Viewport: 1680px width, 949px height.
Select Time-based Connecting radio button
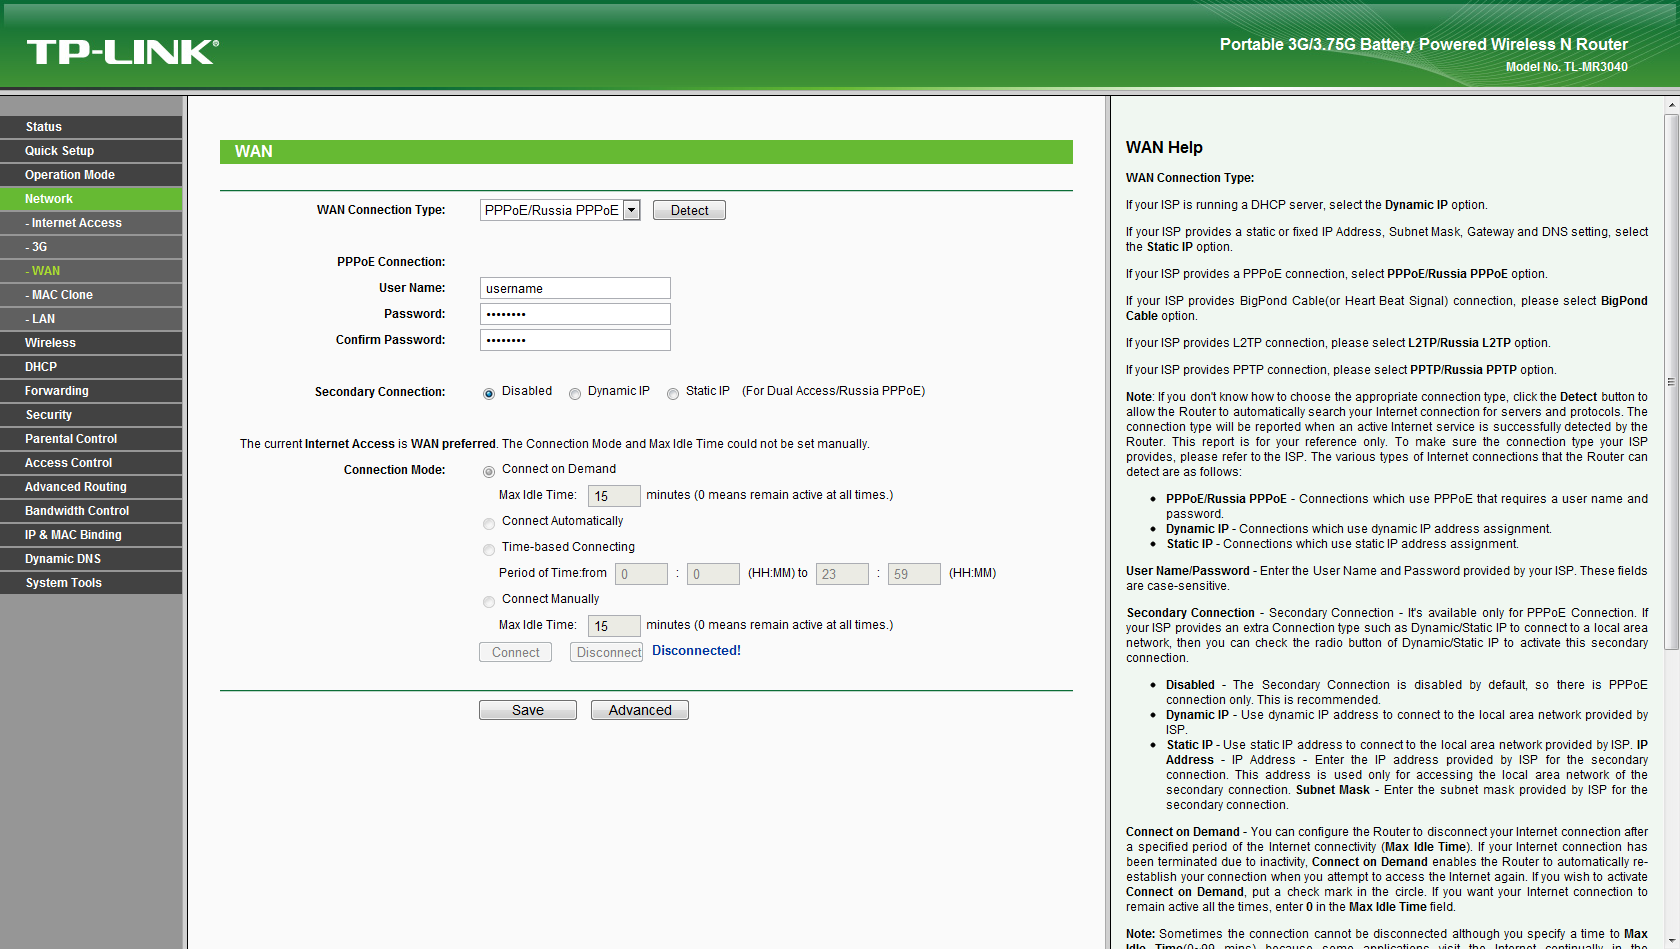click(489, 549)
